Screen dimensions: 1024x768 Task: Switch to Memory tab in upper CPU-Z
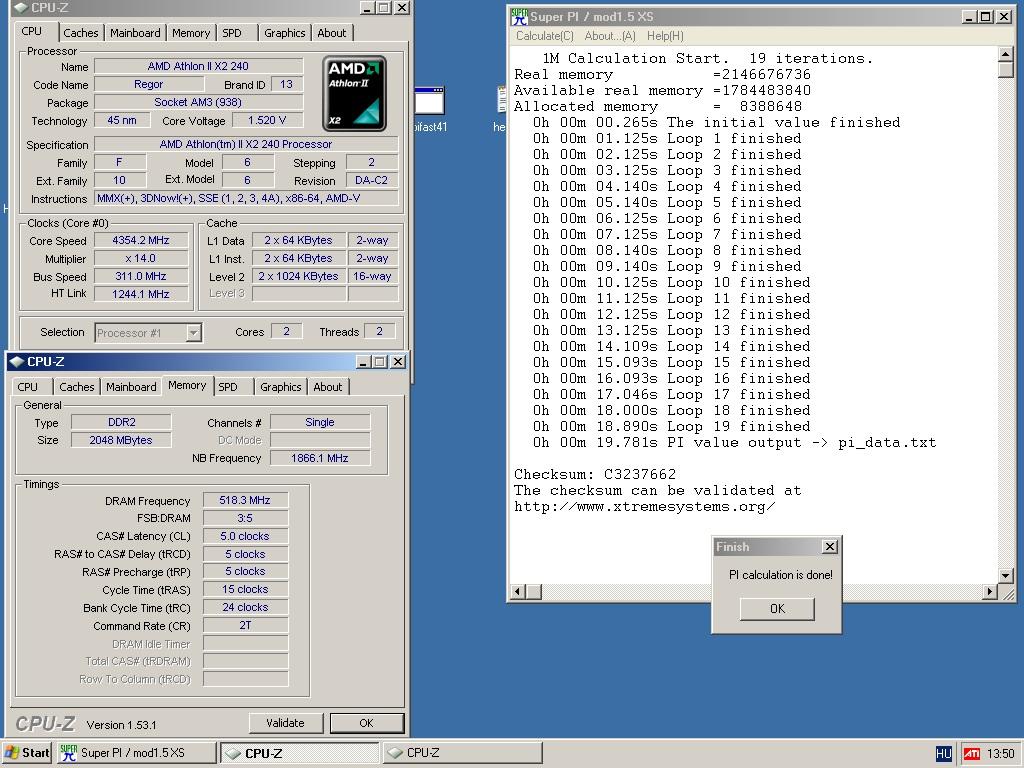pos(191,33)
